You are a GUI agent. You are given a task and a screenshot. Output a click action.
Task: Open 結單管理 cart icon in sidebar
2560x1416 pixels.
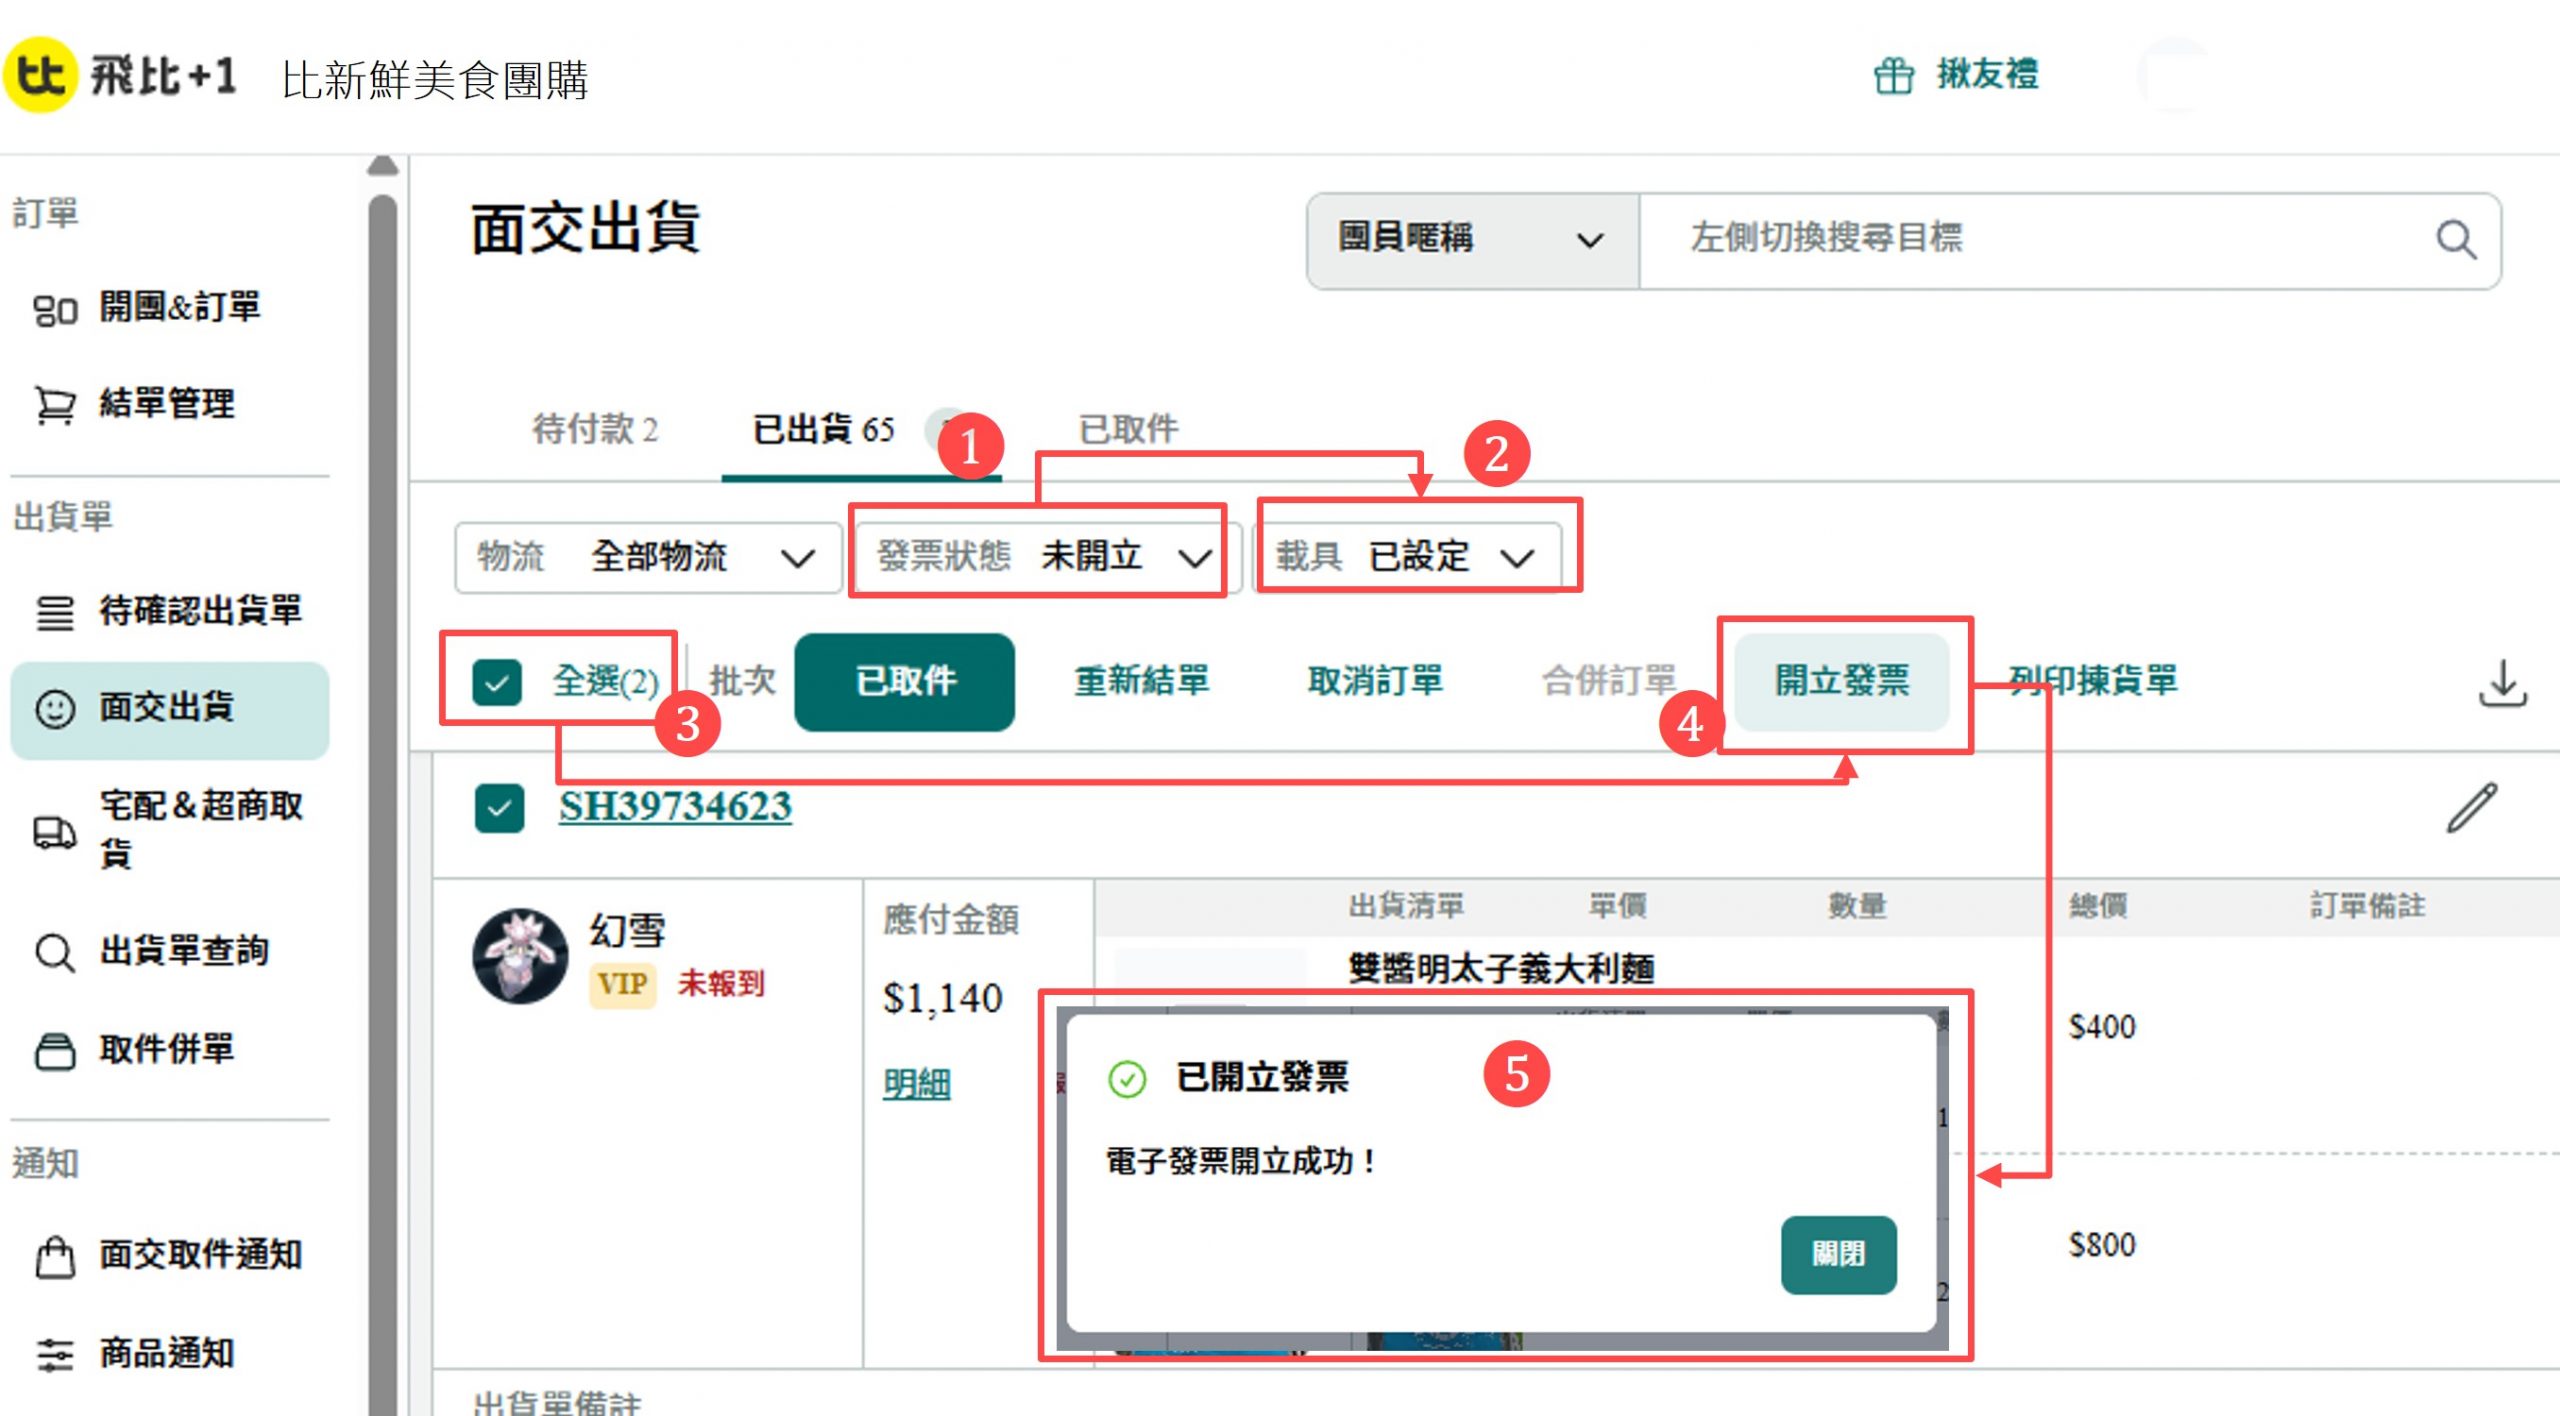point(55,405)
